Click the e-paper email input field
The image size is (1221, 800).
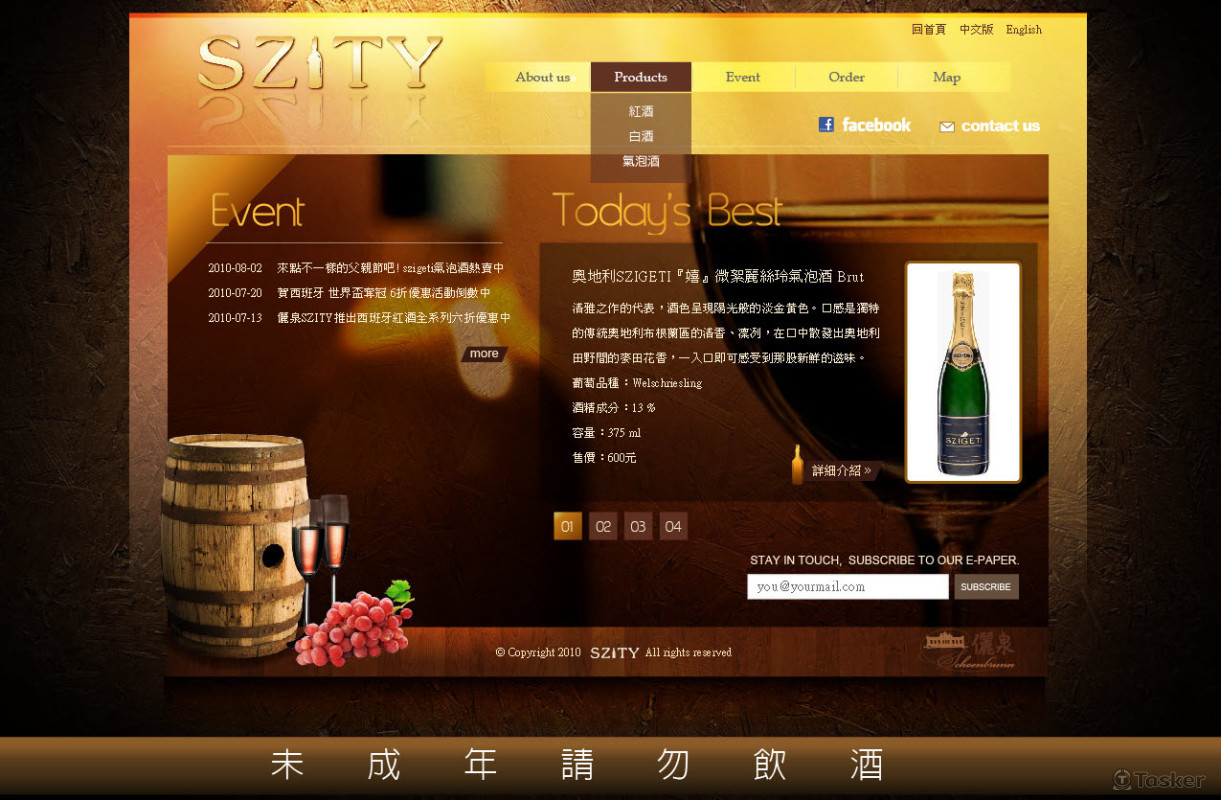[847, 587]
